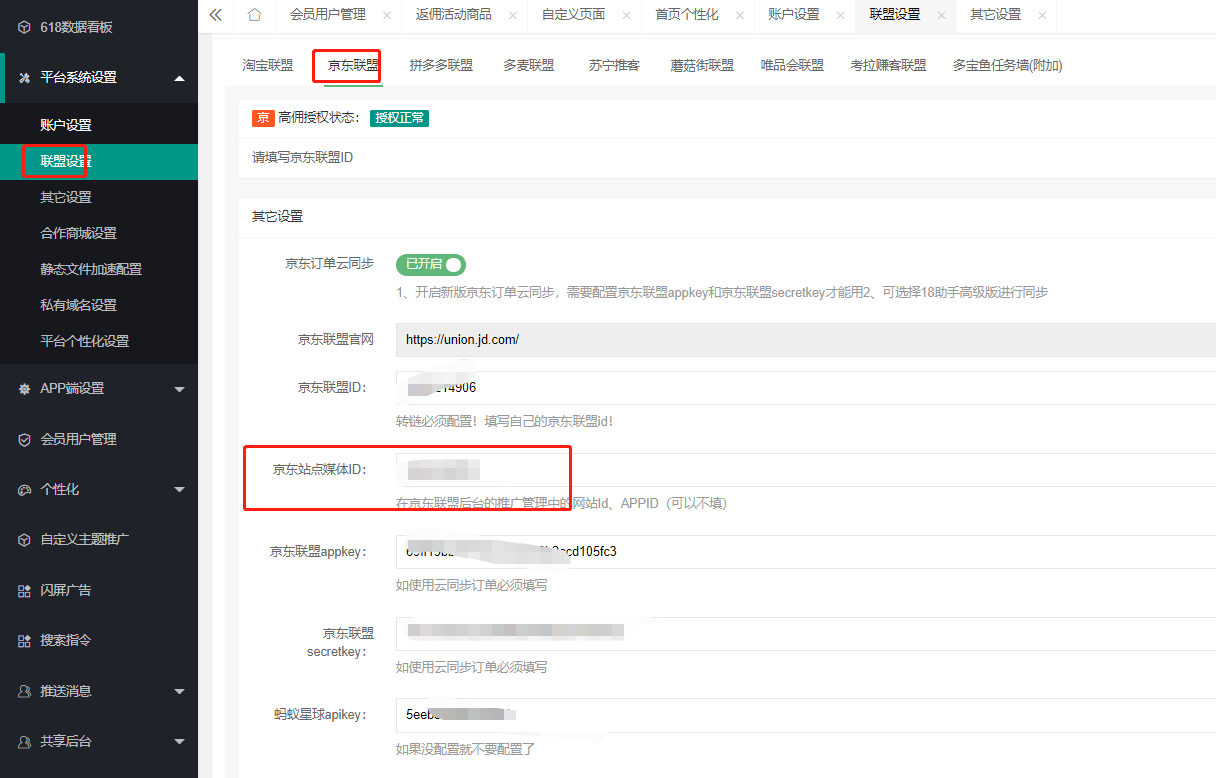
Task: Click the 京东联盟 secretkey input field
Action: pyautogui.click(x=806, y=633)
